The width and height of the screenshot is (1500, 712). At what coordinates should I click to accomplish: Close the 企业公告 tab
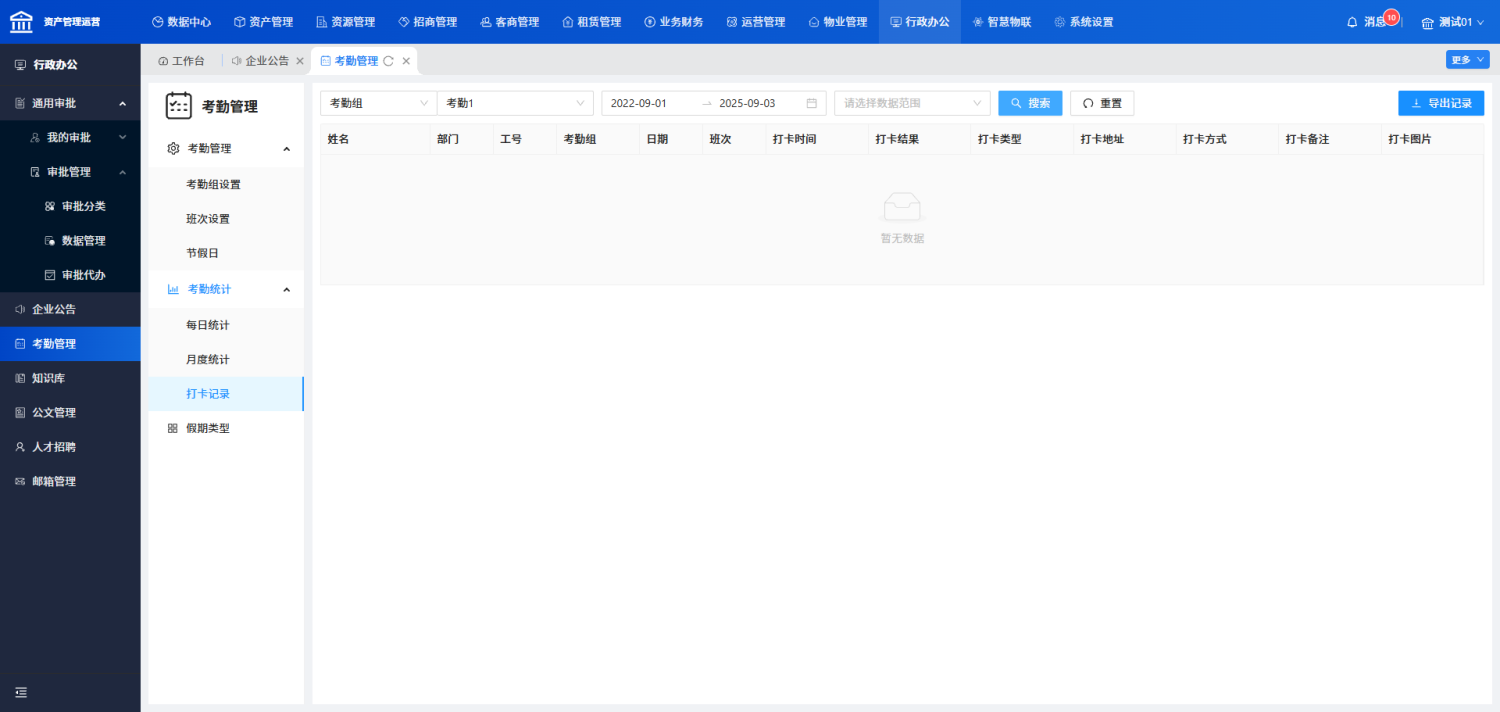click(x=300, y=61)
